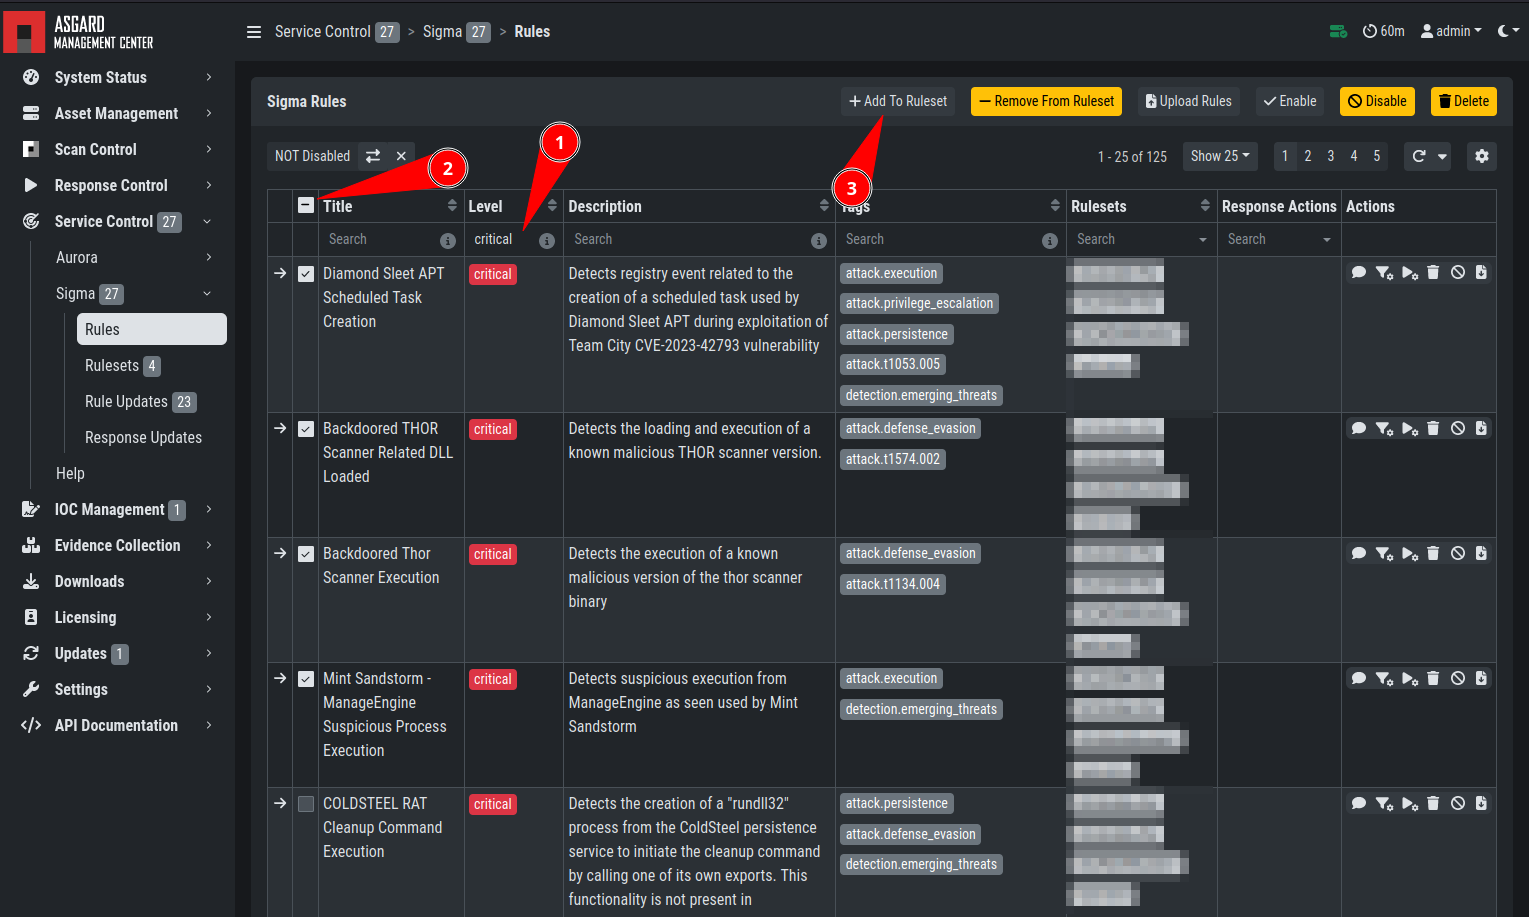Click the Remove From Ruleset button
Viewport: 1529px width, 917px height.
1046,101
